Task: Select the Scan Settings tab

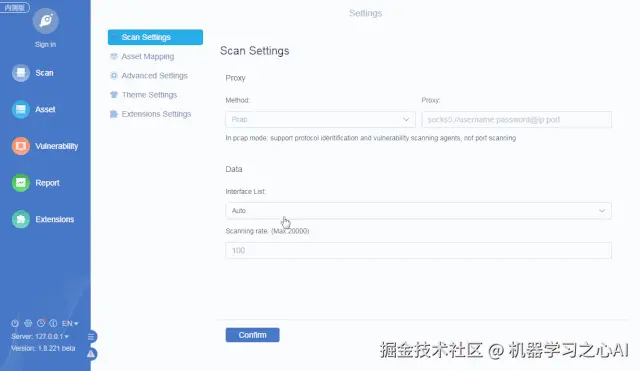Action: click(155, 37)
